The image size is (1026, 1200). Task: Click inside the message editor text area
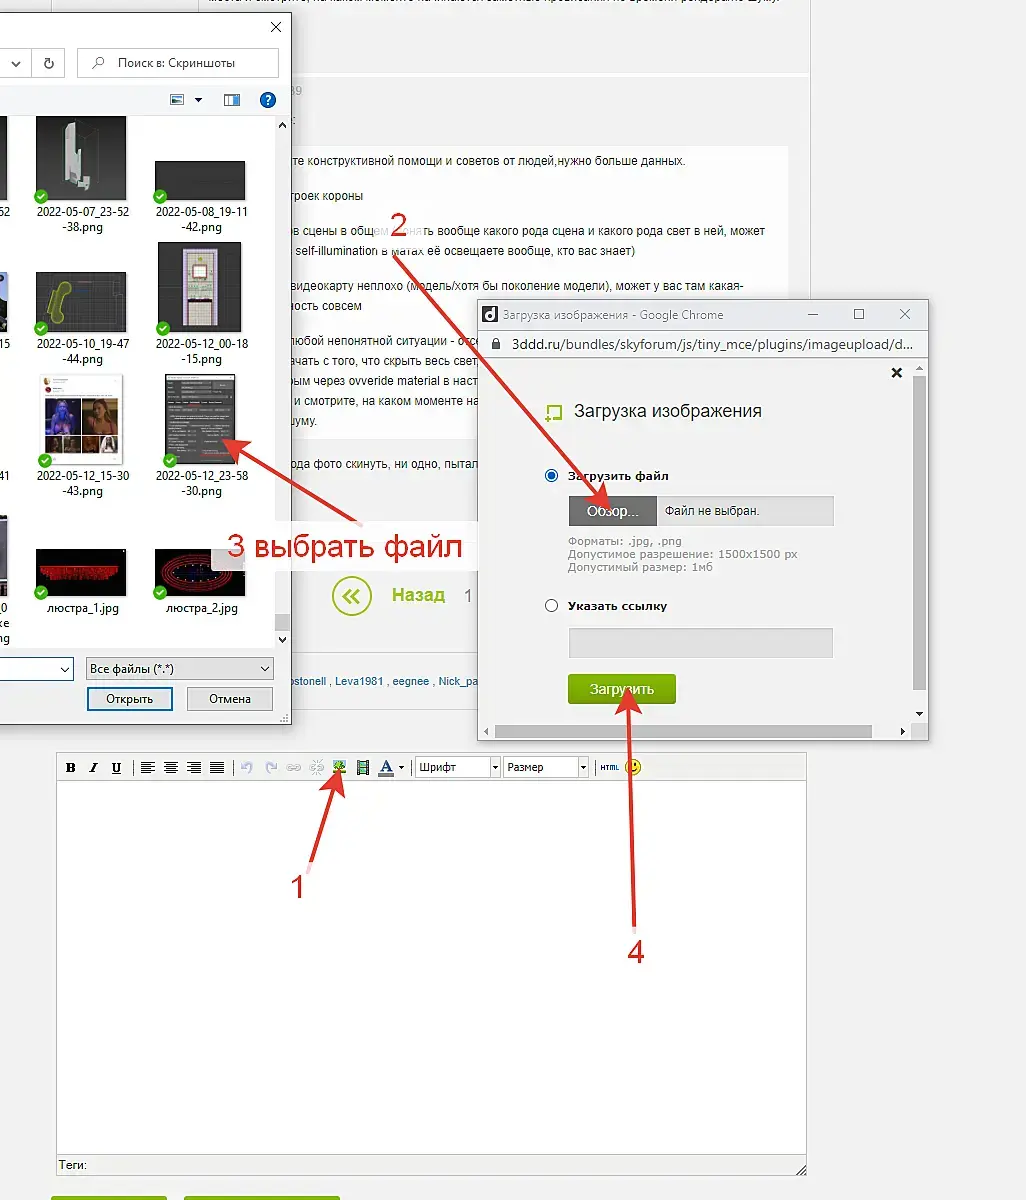(x=431, y=968)
